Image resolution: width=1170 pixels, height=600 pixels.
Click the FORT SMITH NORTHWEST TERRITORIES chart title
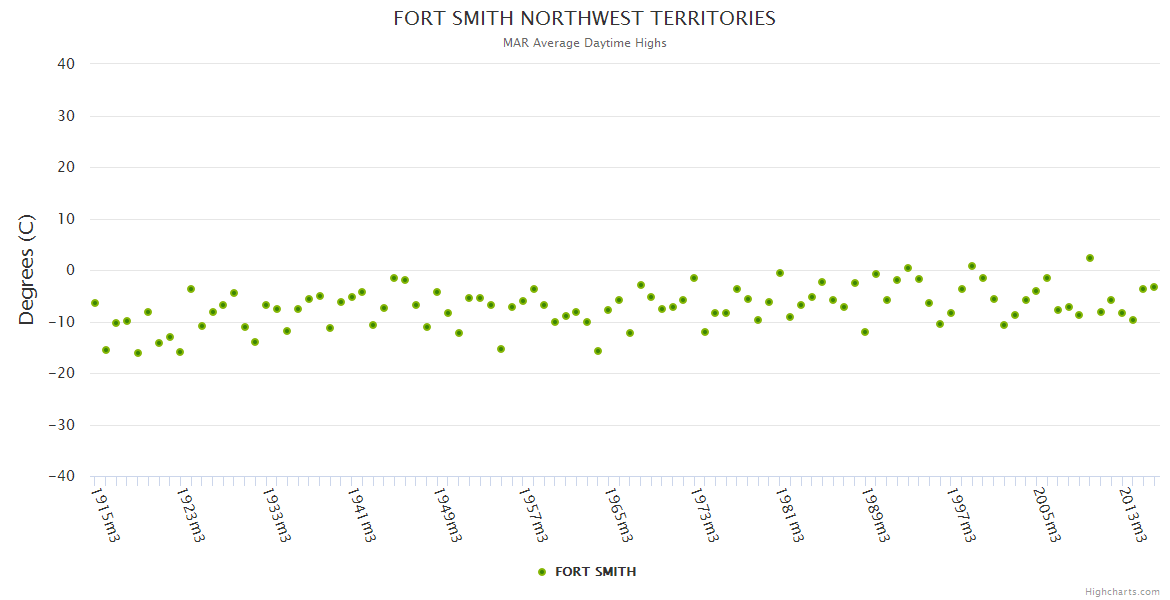[584, 19]
